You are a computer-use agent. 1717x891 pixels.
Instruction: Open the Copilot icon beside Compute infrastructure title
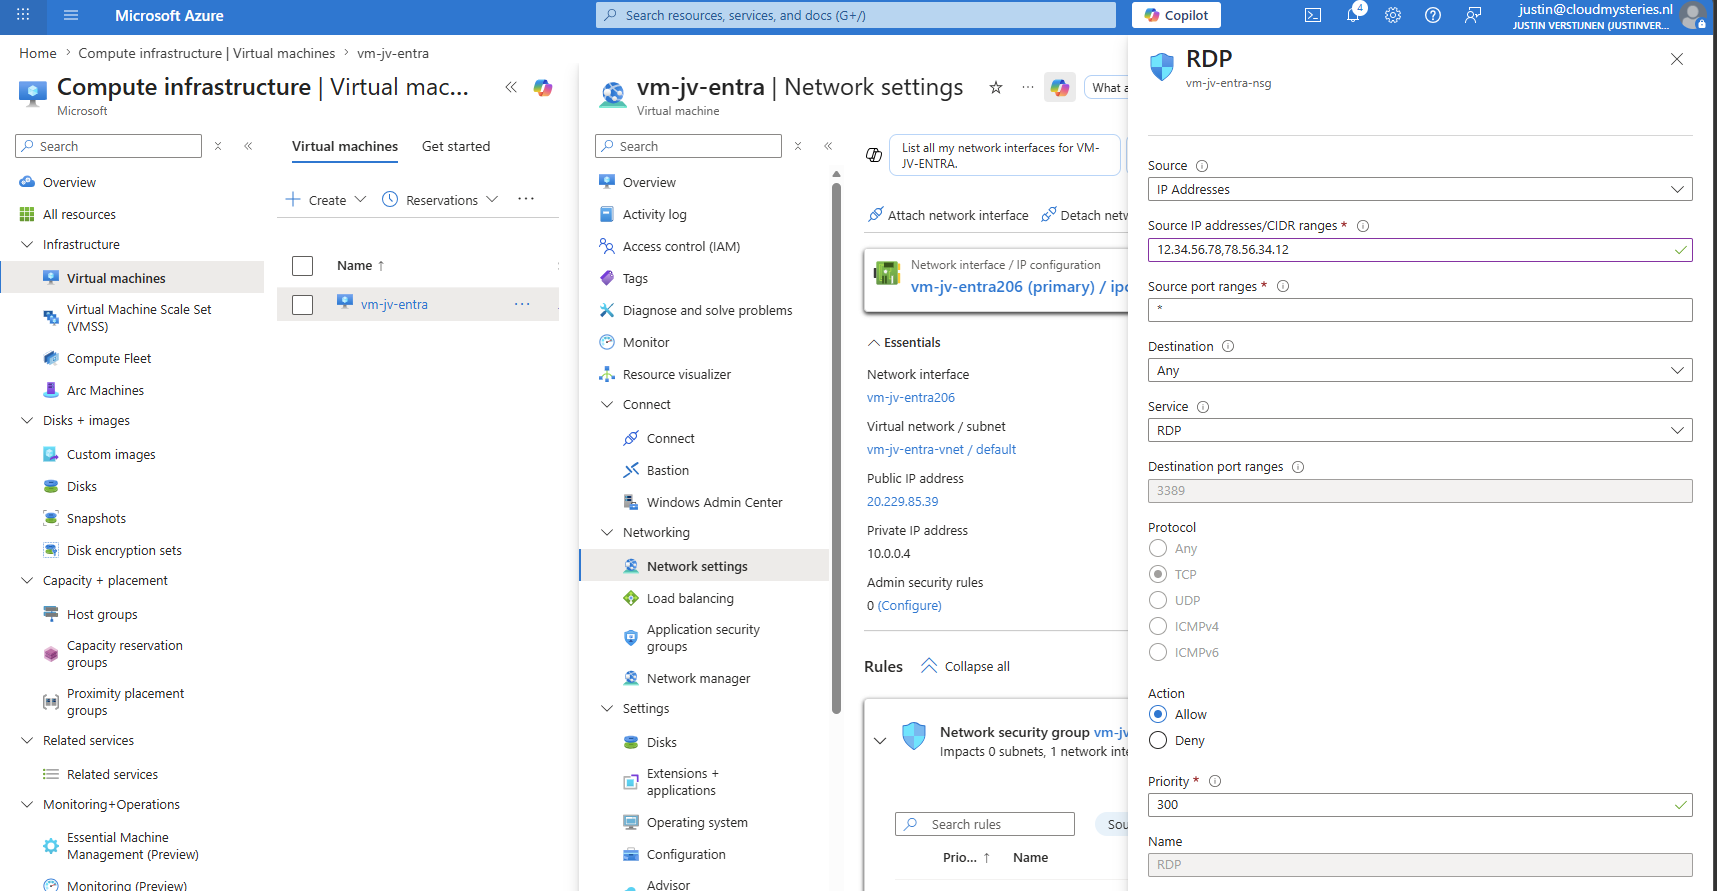coord(543,87)
